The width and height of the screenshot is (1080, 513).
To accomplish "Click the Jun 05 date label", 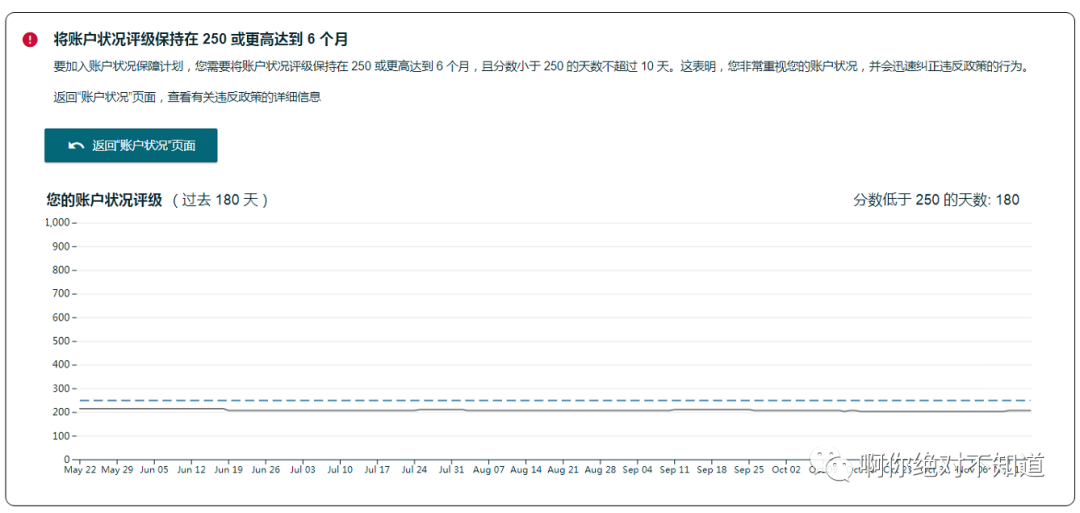I will [154, 470].
